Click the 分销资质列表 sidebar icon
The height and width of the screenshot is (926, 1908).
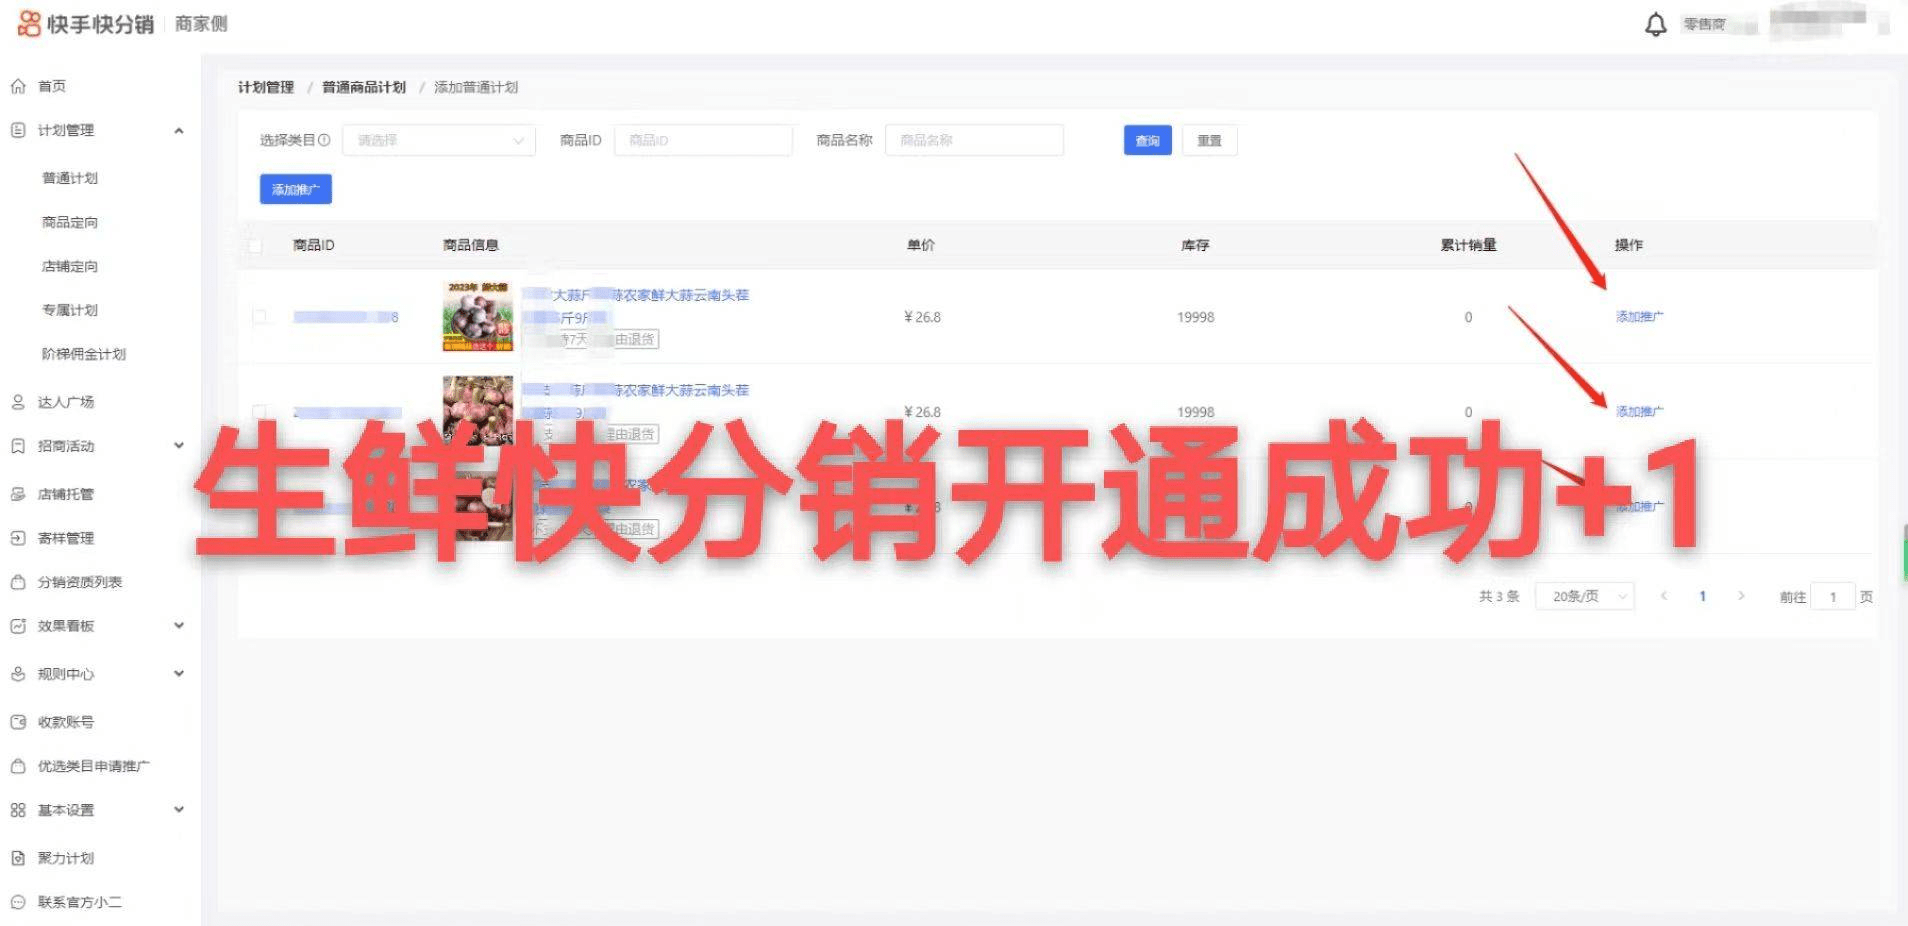18,582
